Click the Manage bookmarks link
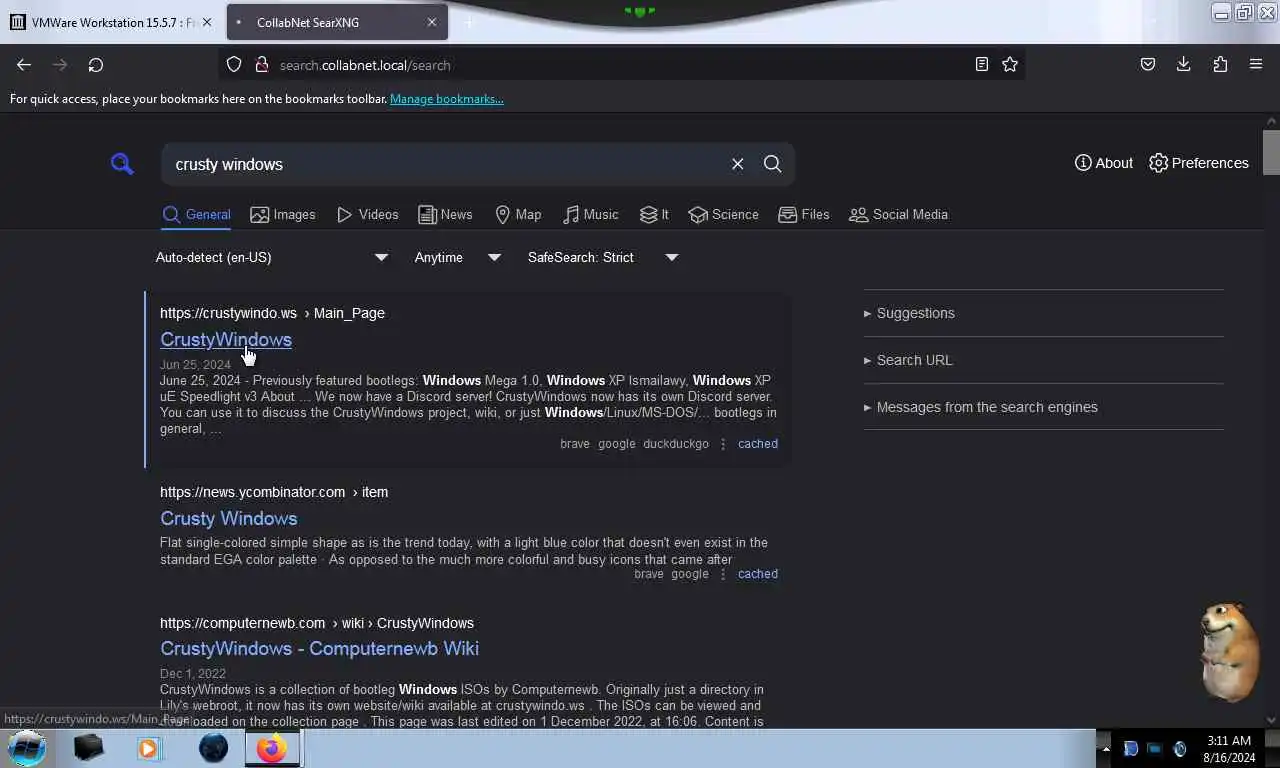Screen dimensions: 1280x768 click(x=447, y=99)
